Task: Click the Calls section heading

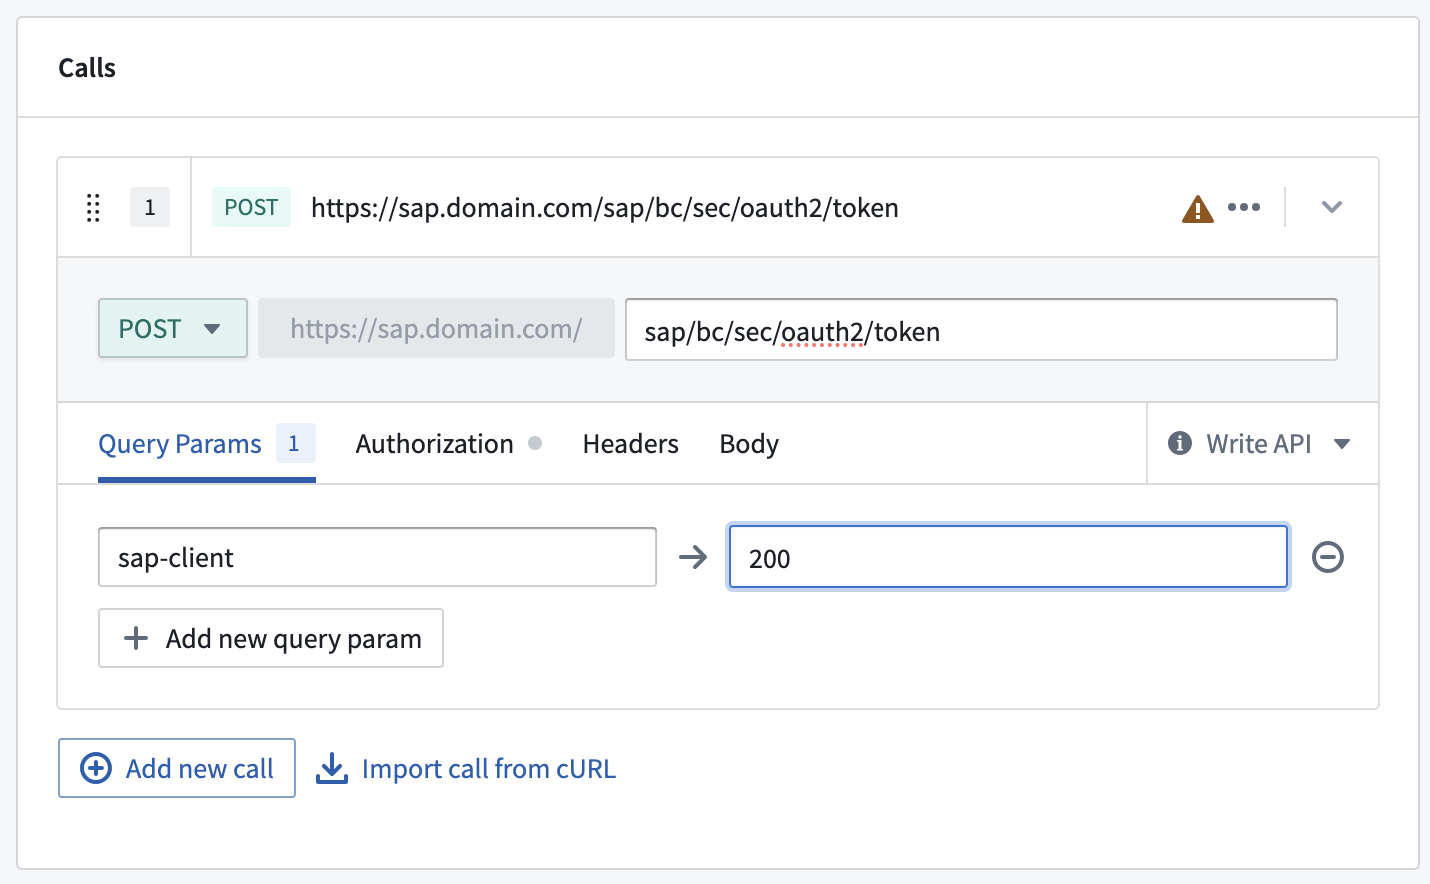Action: click(x=87, y=68)
